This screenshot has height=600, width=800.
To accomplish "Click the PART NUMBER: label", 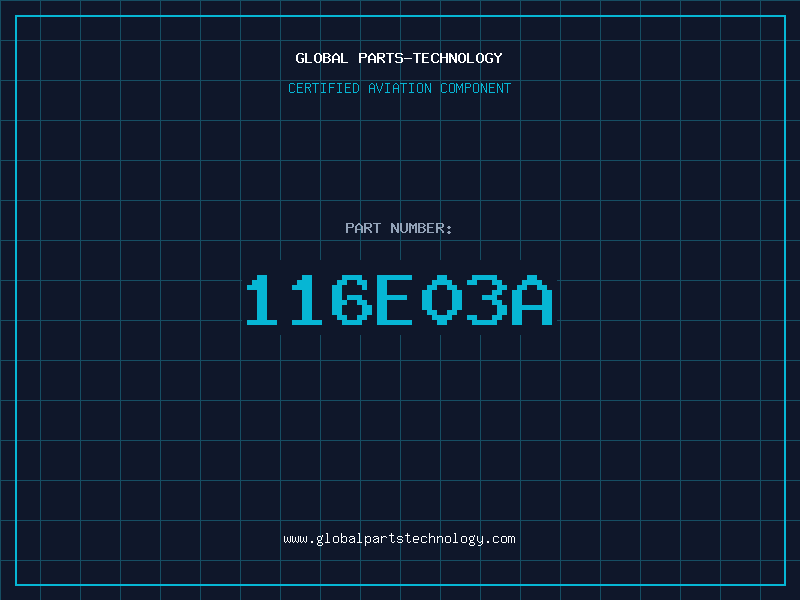I will (x=398, y=228).
